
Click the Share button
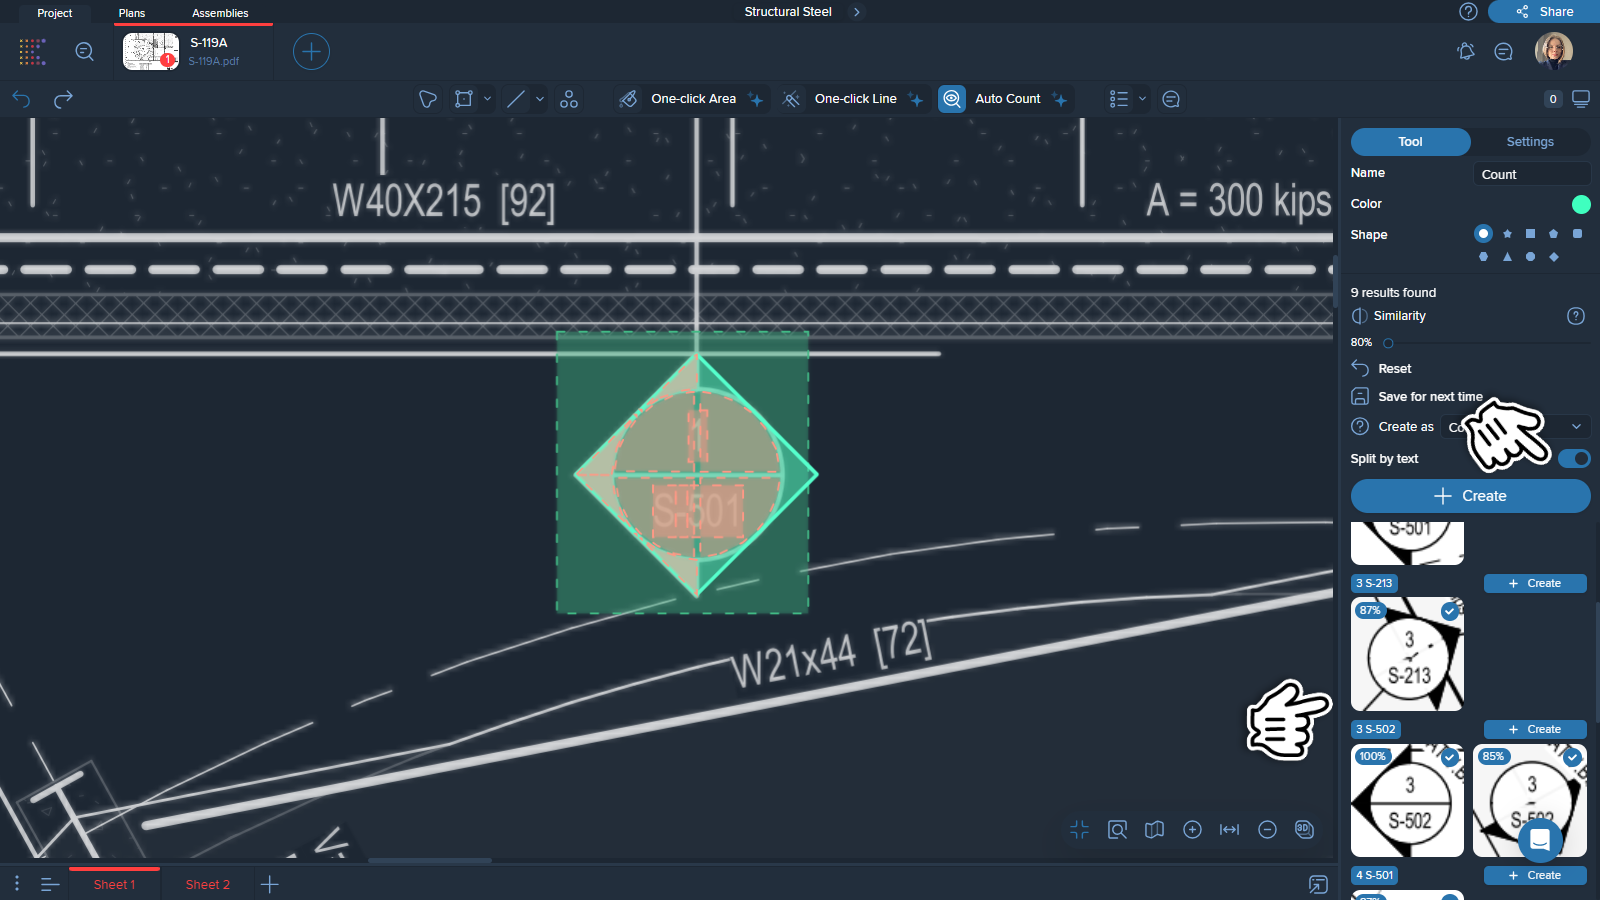pyautogui.click(x=1544, y=12)
